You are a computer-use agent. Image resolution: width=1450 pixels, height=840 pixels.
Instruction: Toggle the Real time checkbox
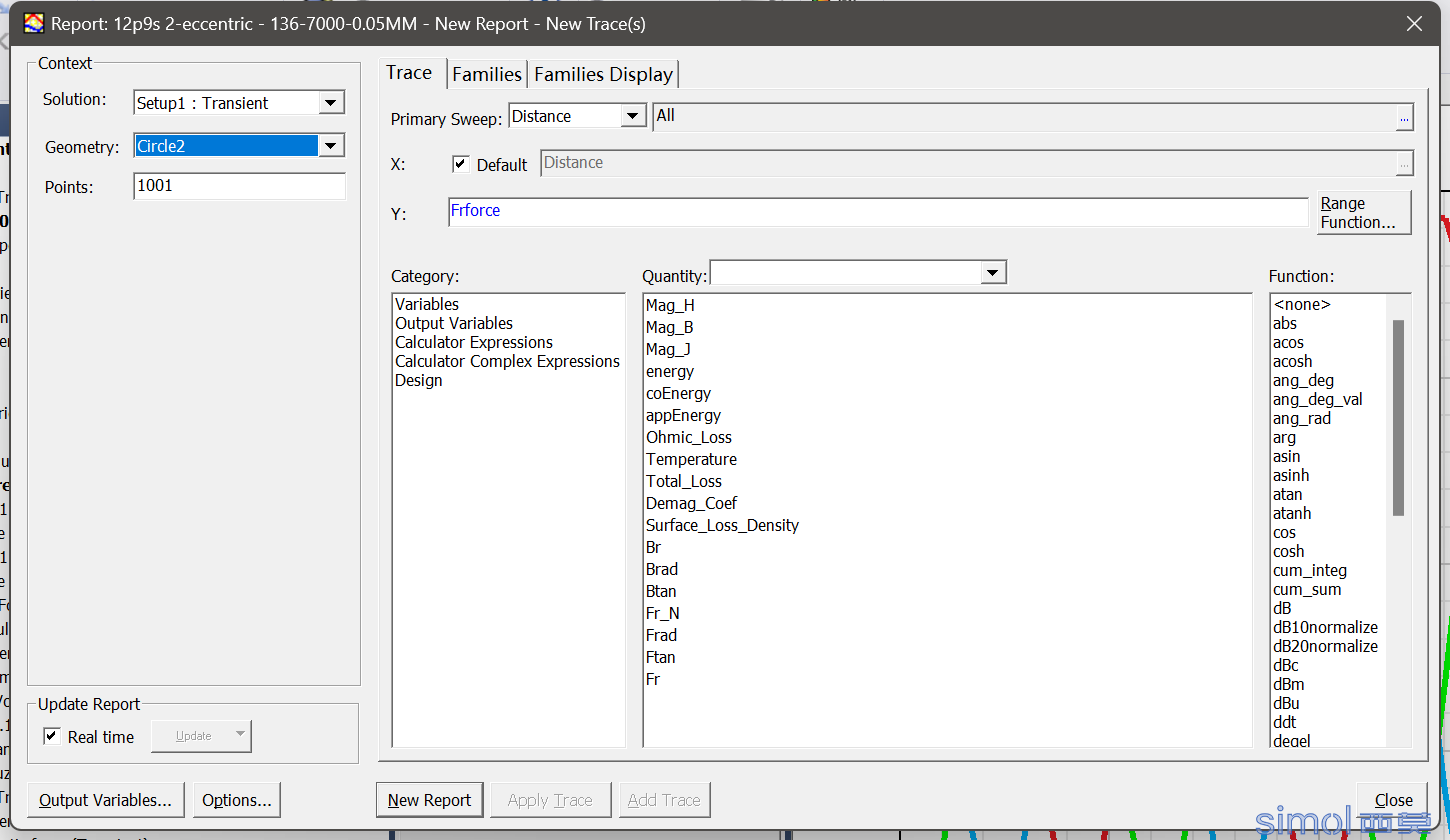[52, 736]
